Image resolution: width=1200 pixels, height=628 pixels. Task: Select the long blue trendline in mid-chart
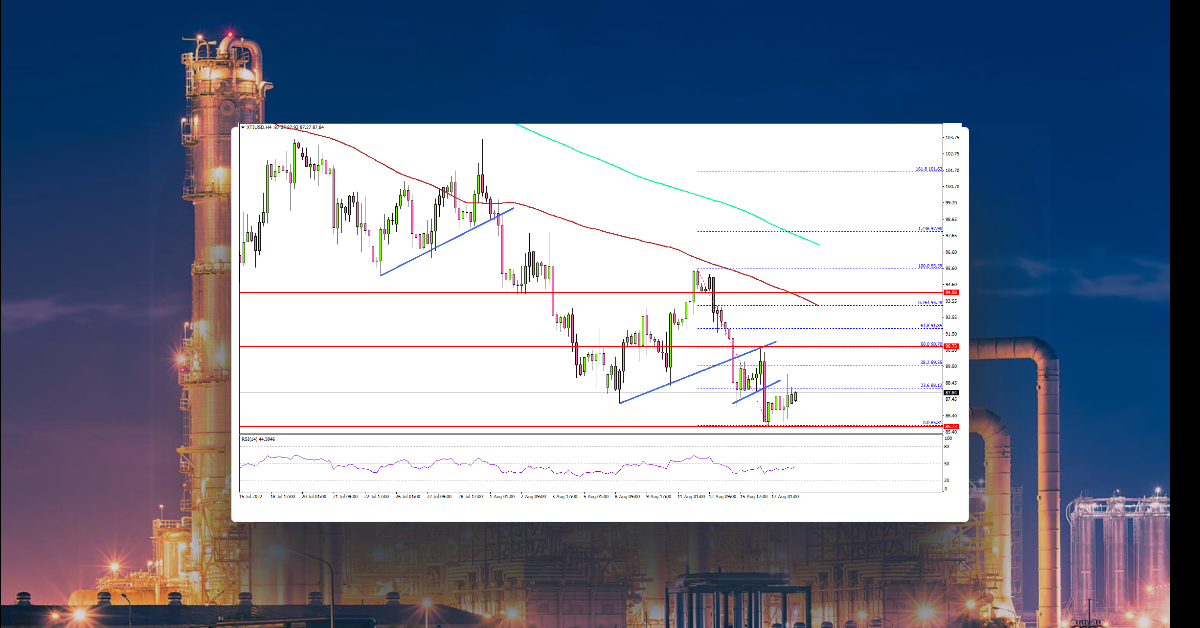pyautogui.click(x=697, y=372)
